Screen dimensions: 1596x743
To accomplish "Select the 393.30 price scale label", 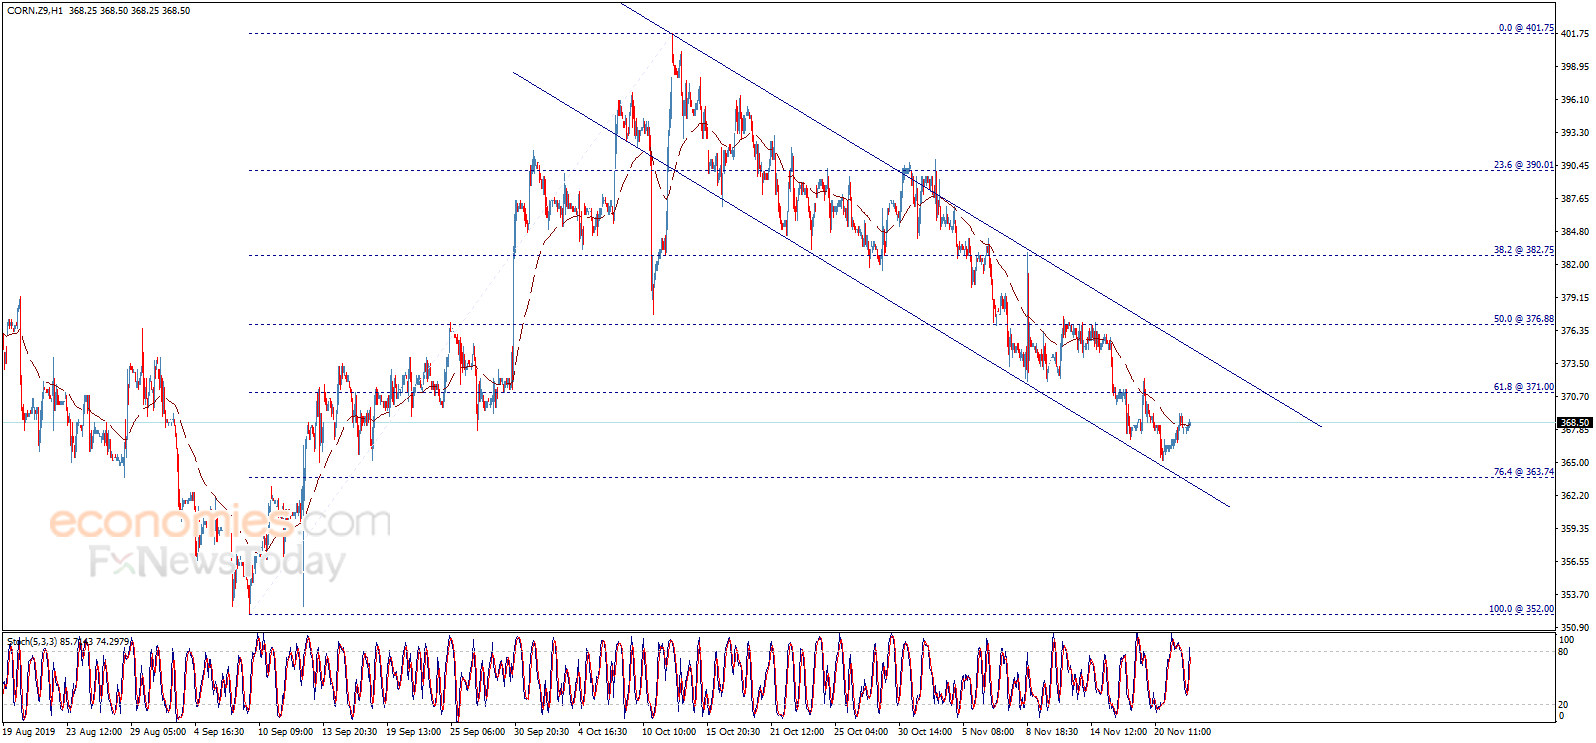I will (x=1575, y=133).
